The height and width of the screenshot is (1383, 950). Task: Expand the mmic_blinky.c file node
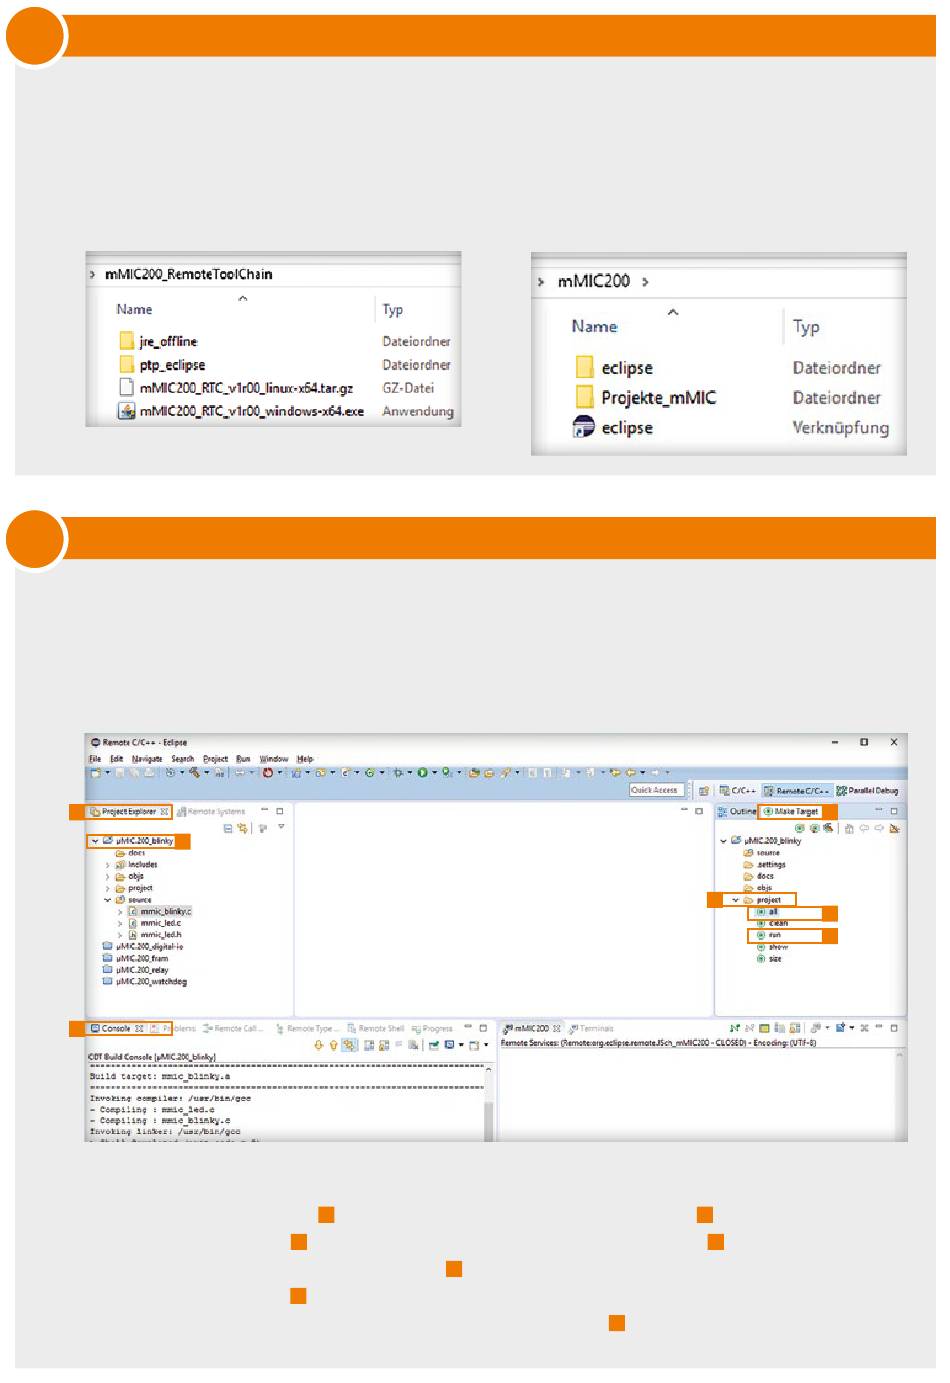pyautogui.click(x=120, y=912)
